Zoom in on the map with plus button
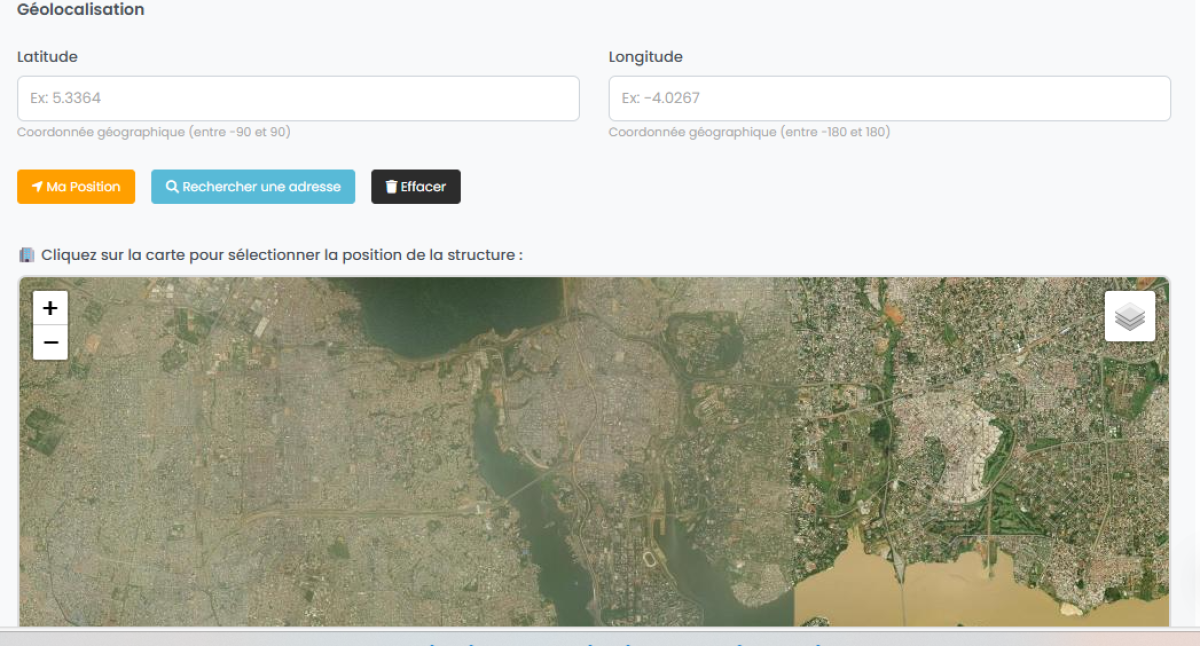Screen dimensions: 1200x646 pos(50,308)
